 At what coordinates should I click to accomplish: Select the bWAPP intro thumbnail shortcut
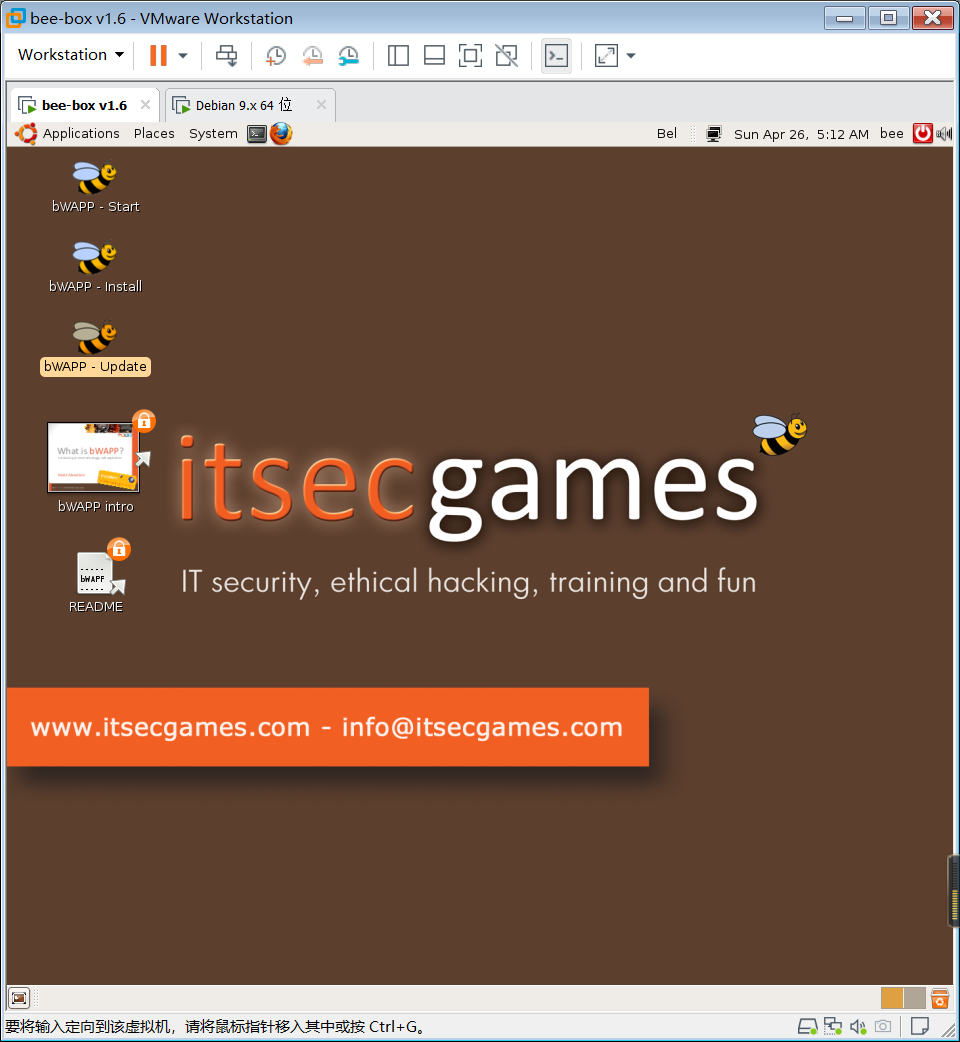pos(96,463)
